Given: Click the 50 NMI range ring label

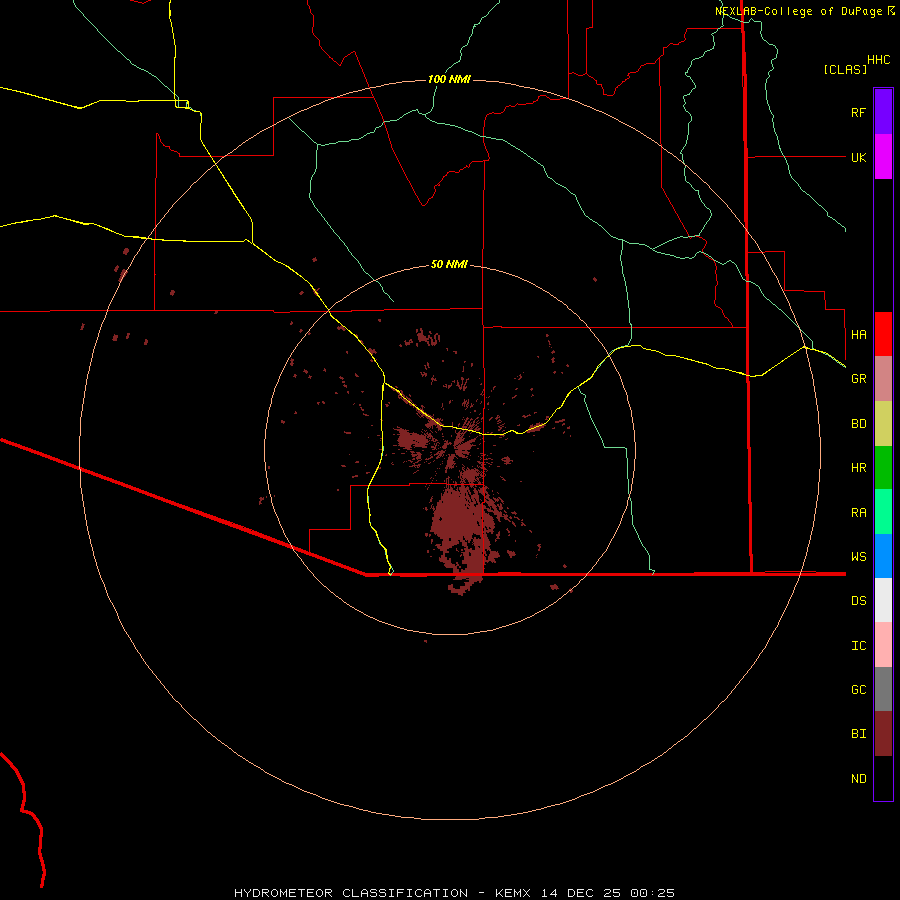Looking at the screenshot, I should (x=449, y=264).
